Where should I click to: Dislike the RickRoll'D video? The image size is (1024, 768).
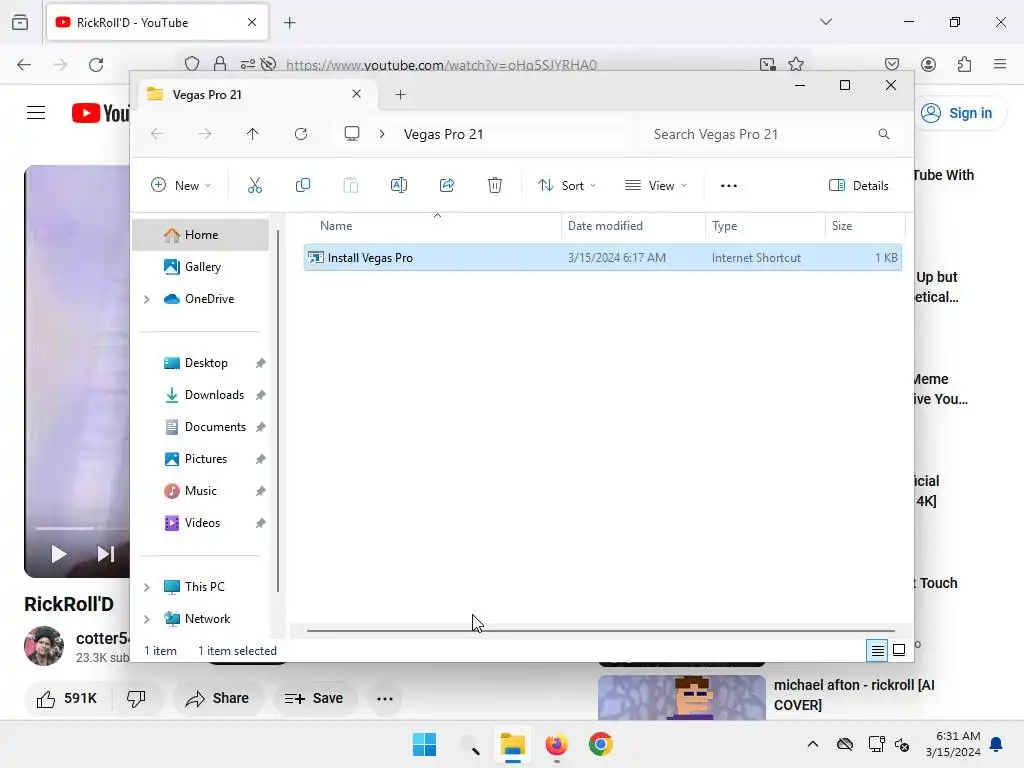136,699
